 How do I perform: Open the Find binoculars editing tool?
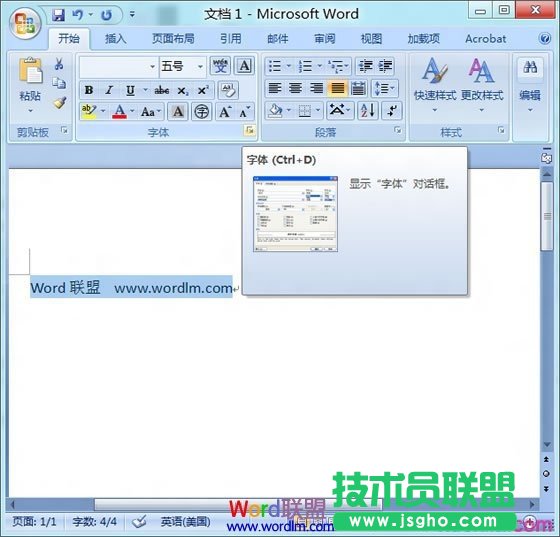tap(530, 67)
